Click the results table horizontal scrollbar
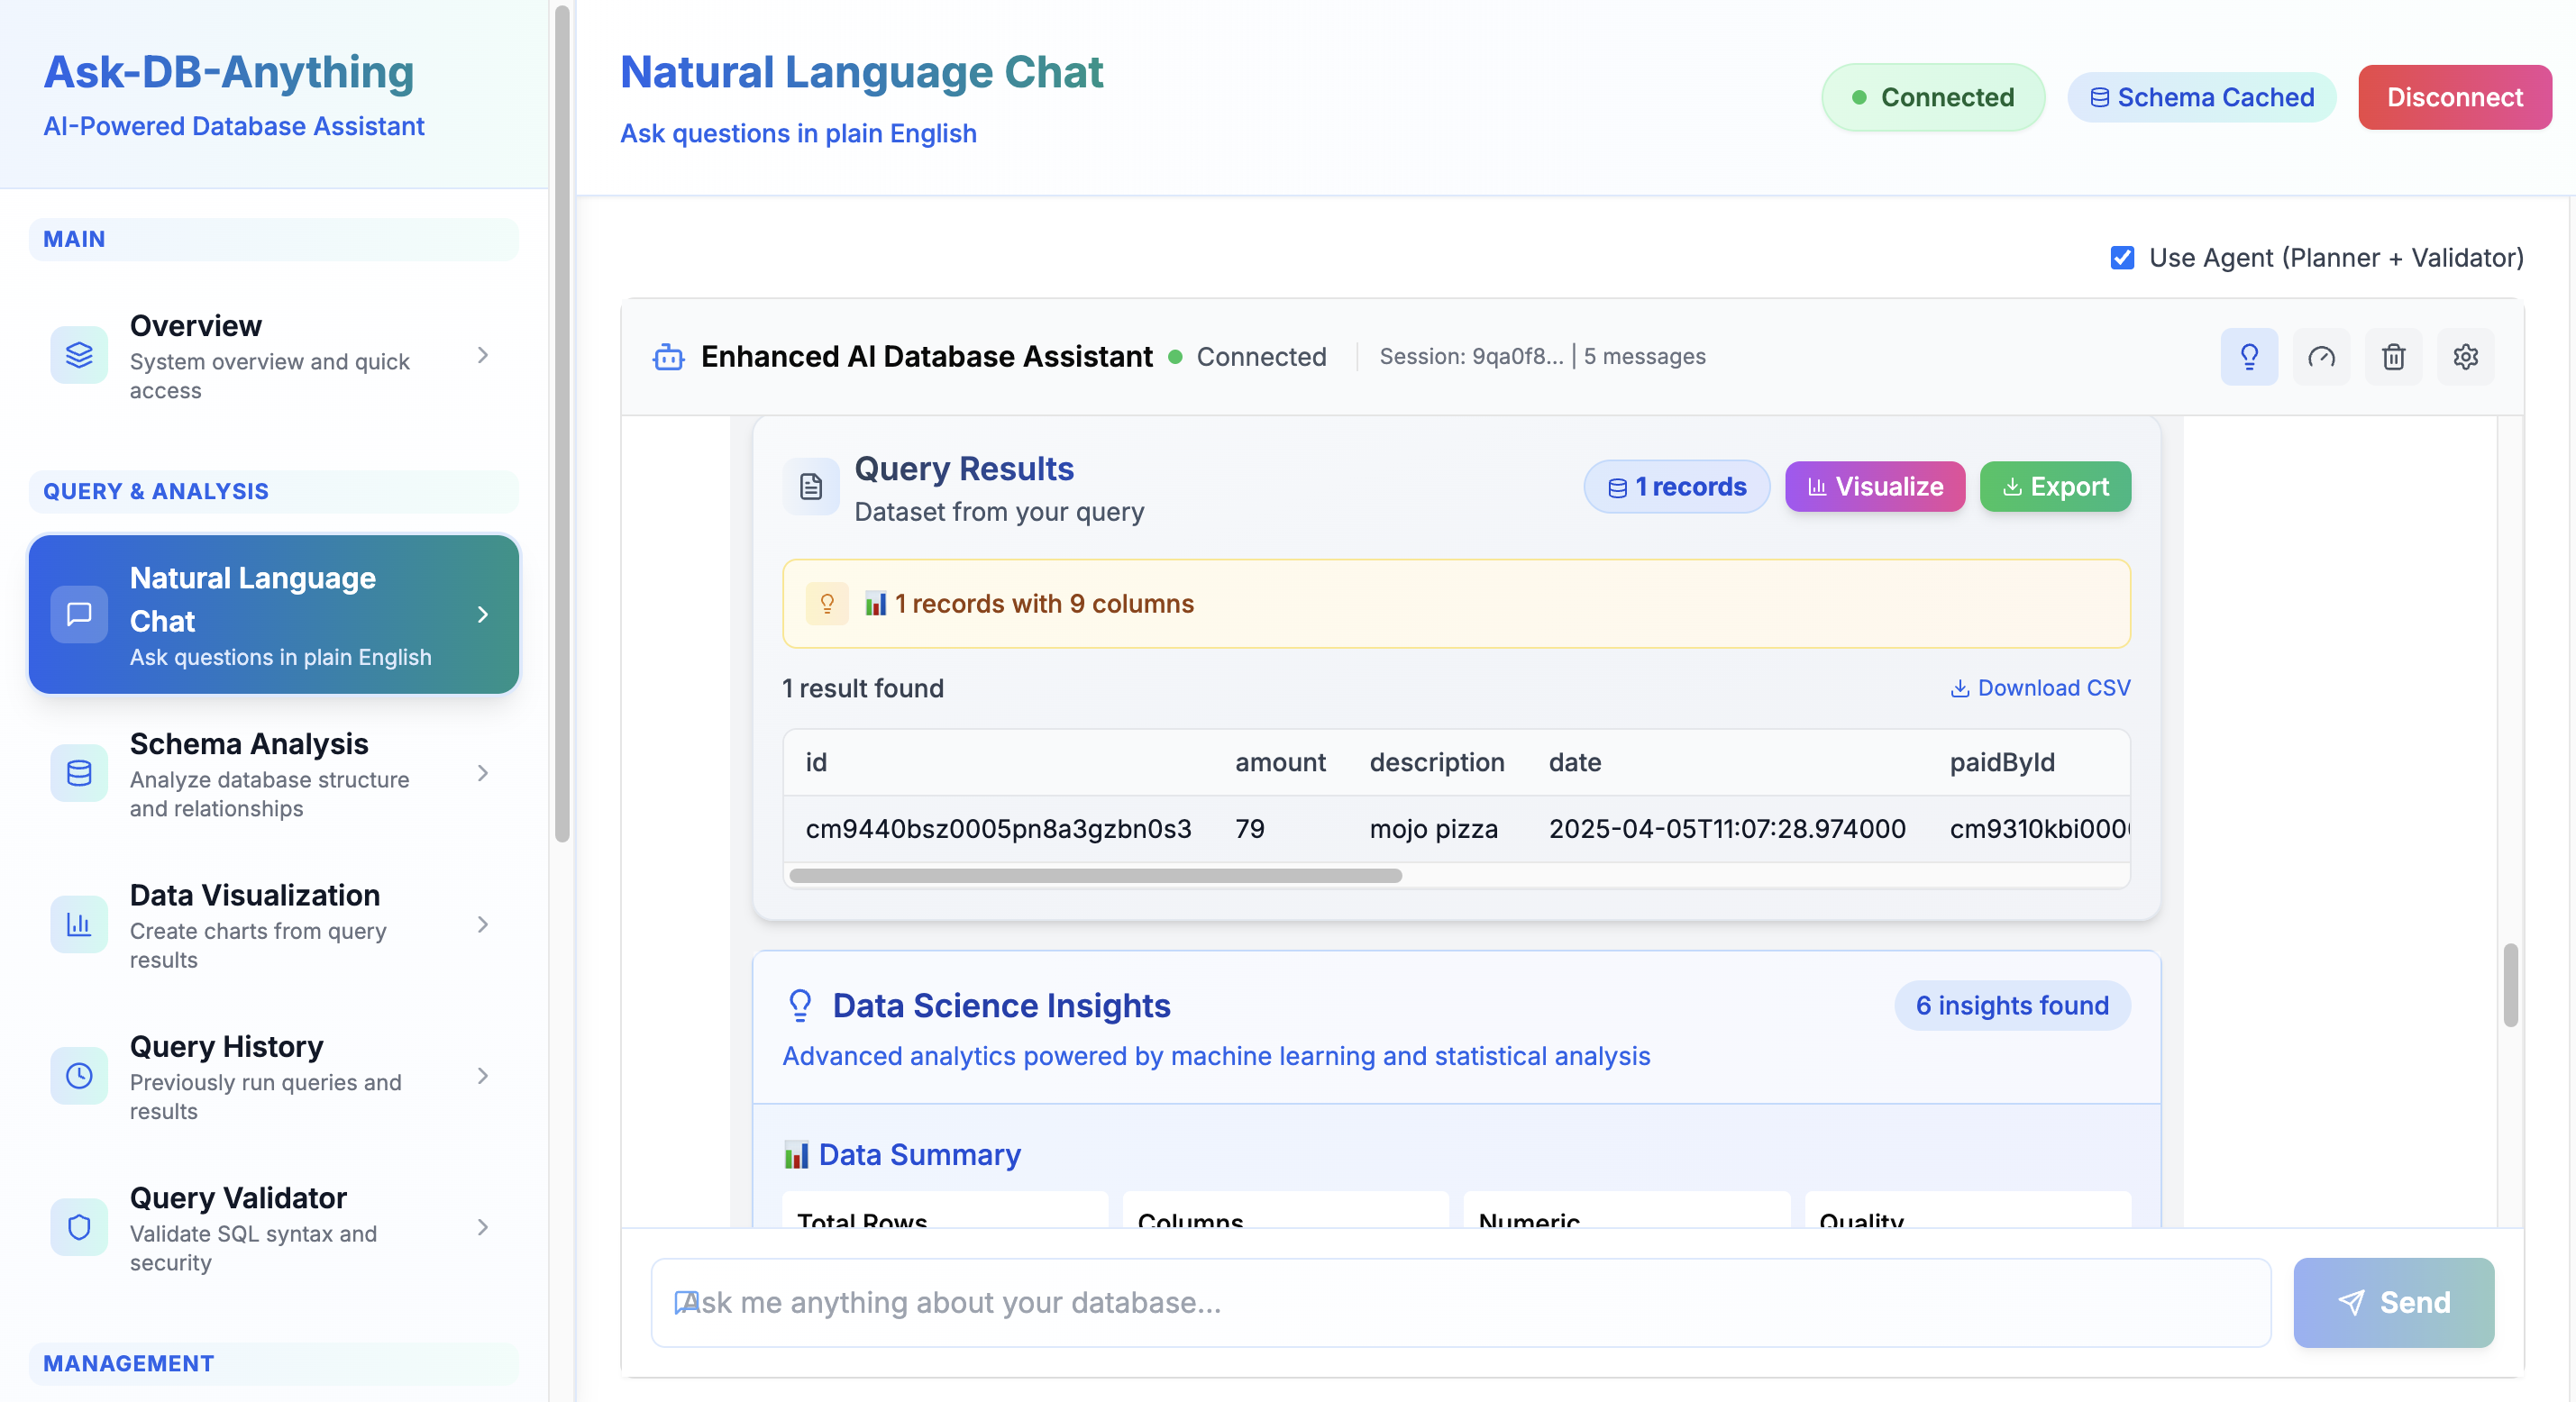The image size is (2576, 1402). click(1095, 876)
